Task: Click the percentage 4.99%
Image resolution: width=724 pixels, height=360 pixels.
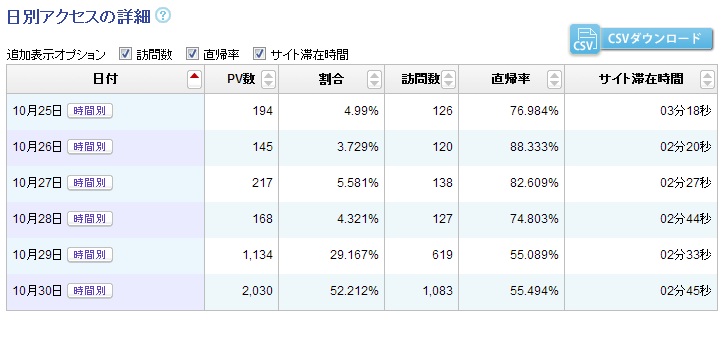Action: tap(361, 111)
